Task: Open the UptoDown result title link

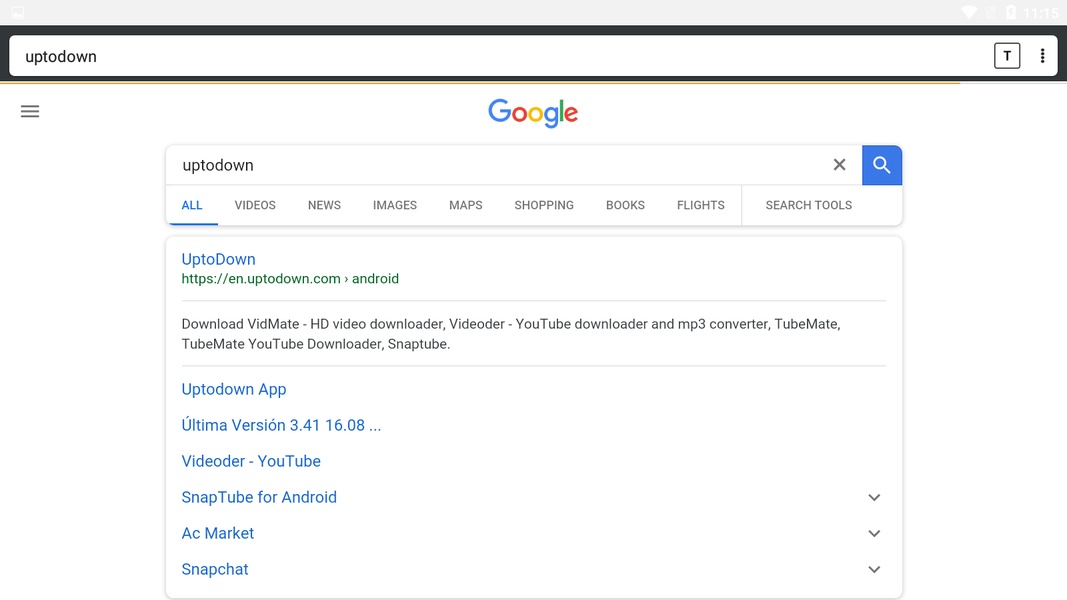Action: point(218,259)
